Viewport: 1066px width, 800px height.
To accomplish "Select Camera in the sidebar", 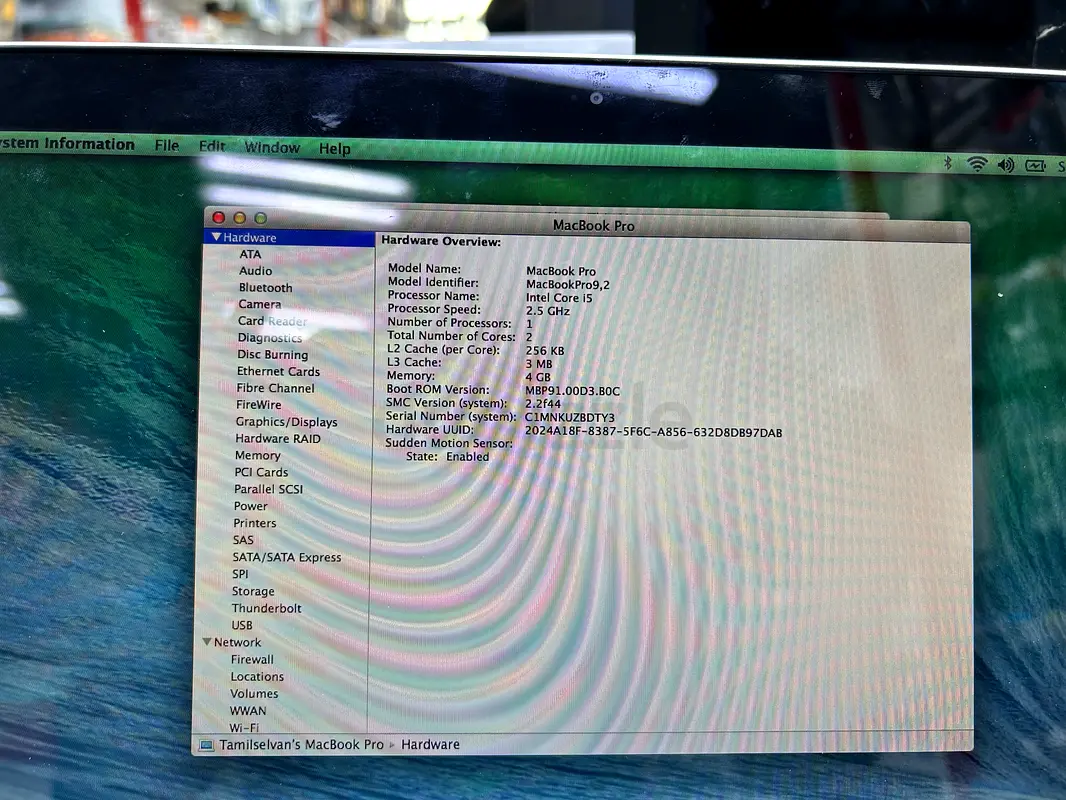I will pyautogui.click(x=259, y=305).
